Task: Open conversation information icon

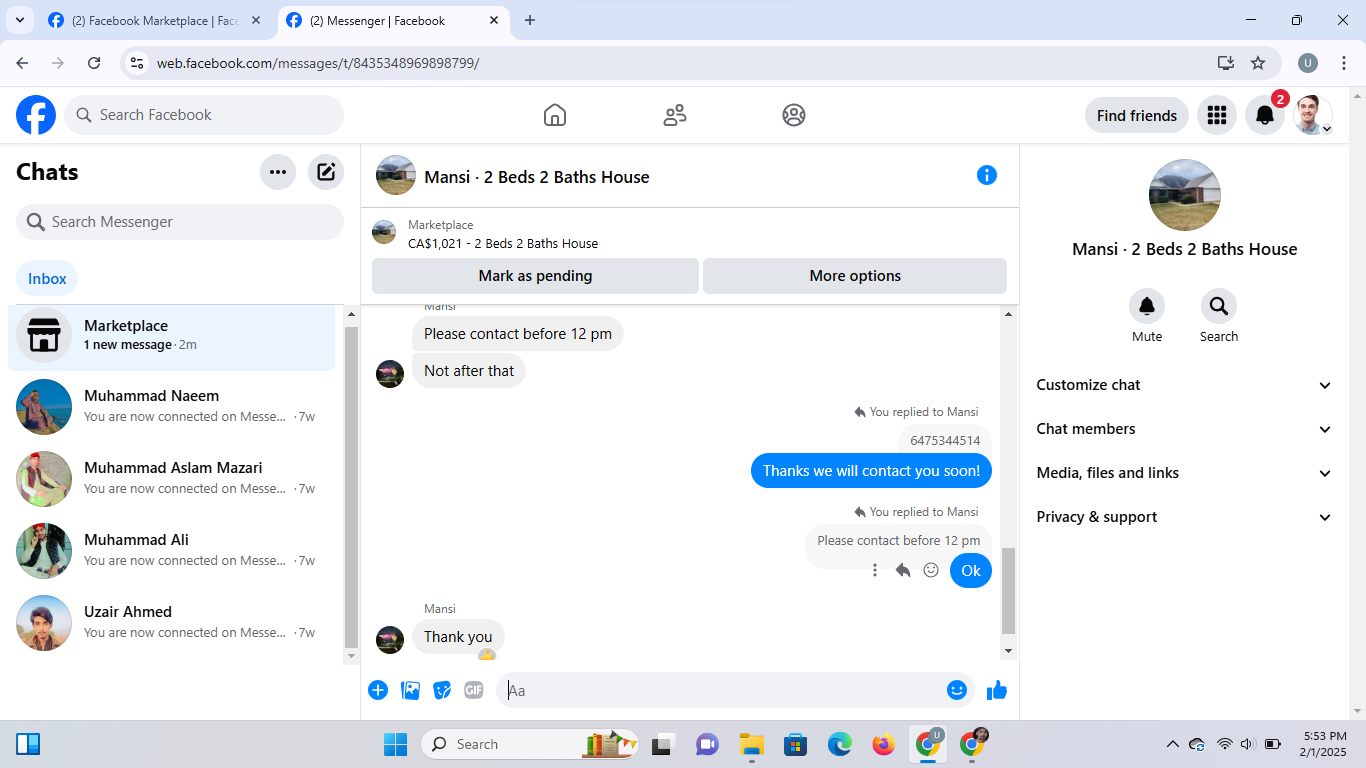Action: click(987, 175)
